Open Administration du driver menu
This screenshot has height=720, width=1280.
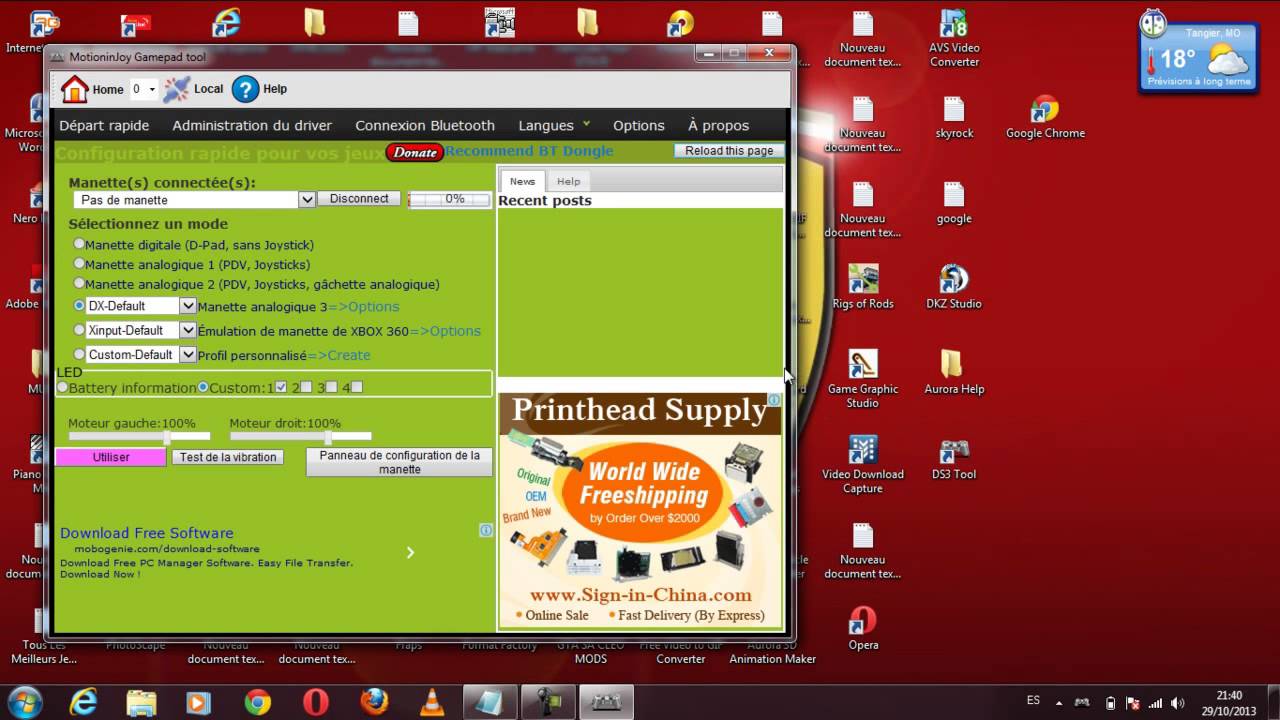point(252,125)
